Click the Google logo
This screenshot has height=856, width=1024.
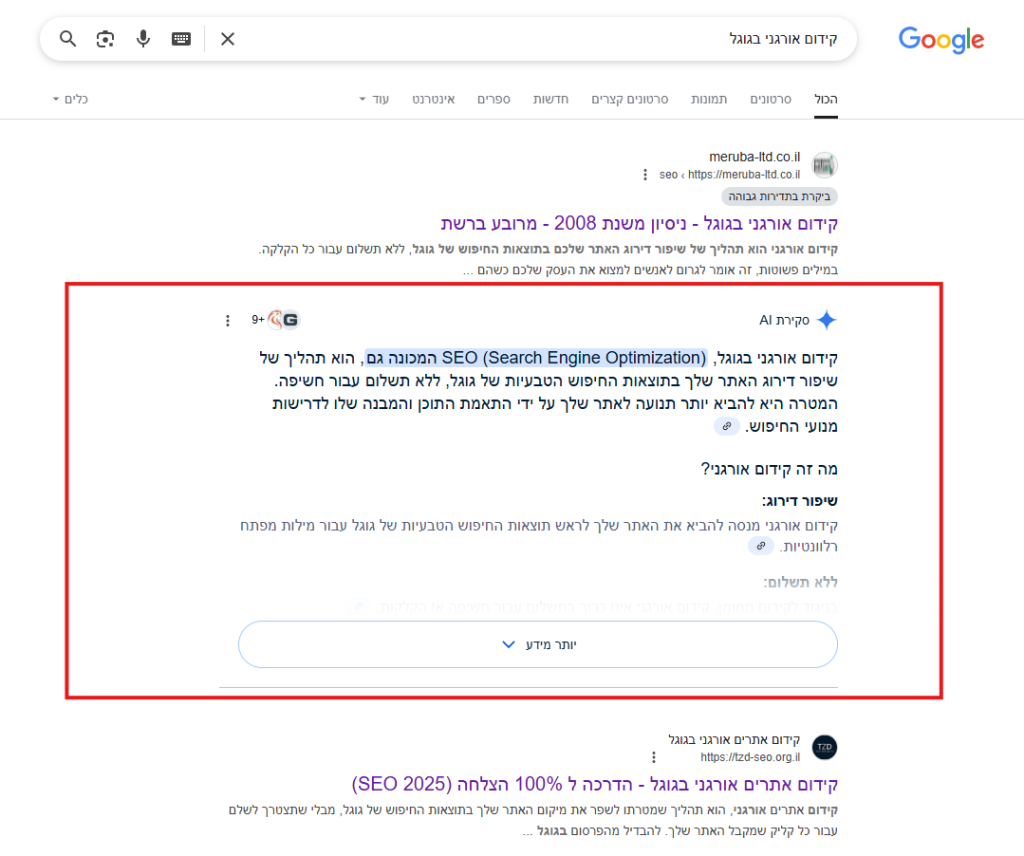point(940,40)
